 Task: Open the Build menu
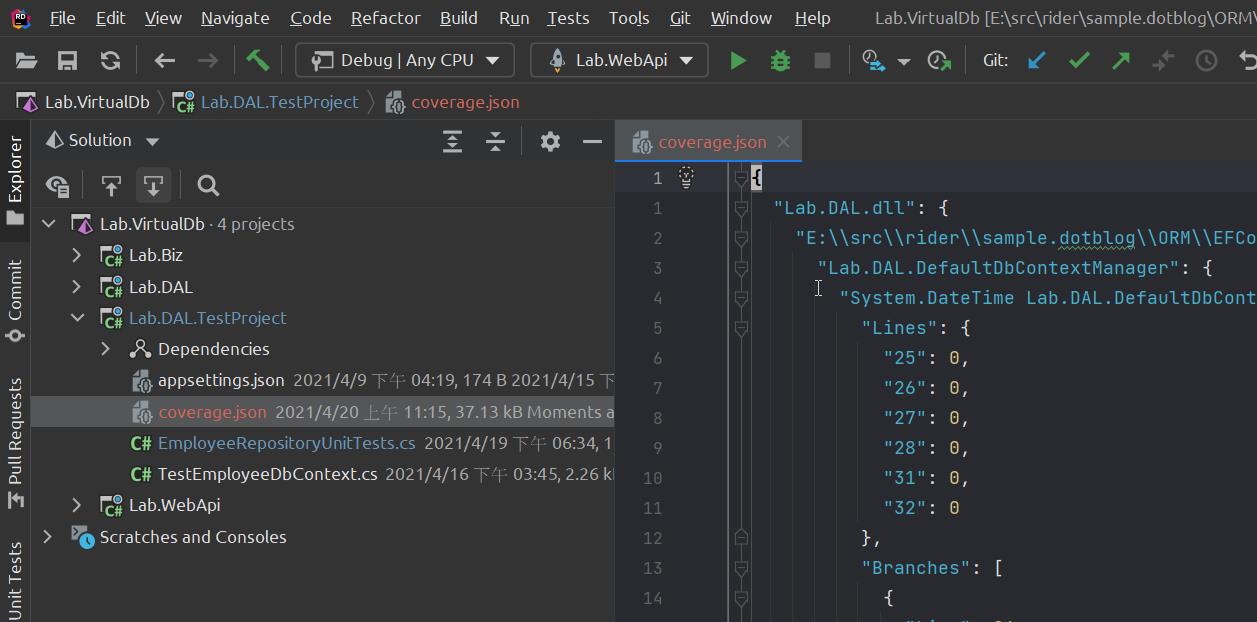pos(459,18)
